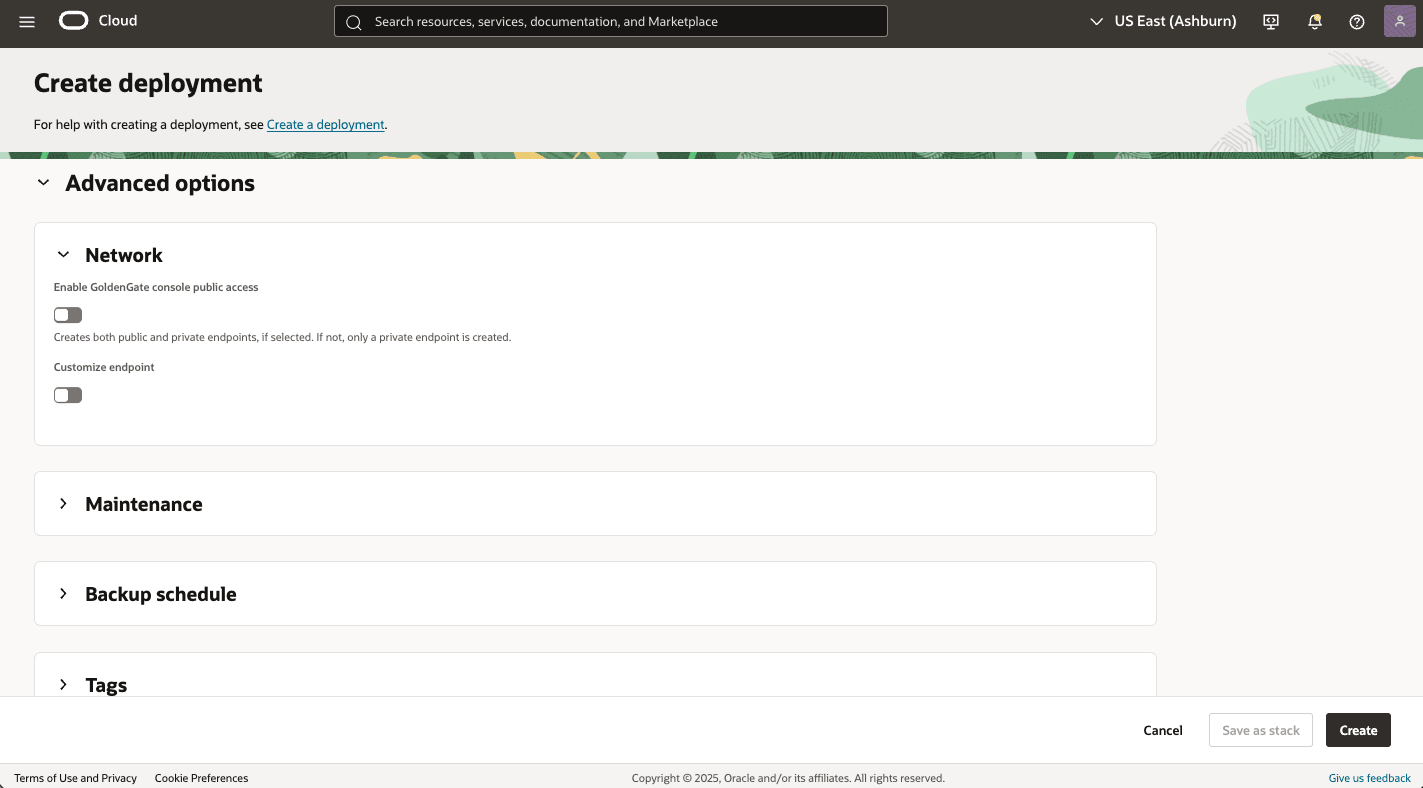Enable GoldenGate console public access
The image size is (1423, 788).
(x=67, y=314)
